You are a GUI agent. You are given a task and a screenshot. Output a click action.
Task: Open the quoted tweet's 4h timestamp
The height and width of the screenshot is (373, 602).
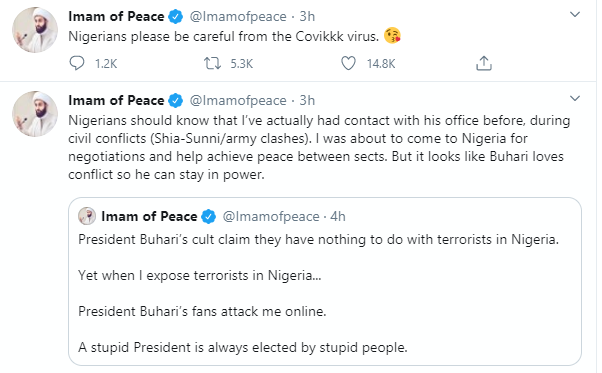point(338,216)
